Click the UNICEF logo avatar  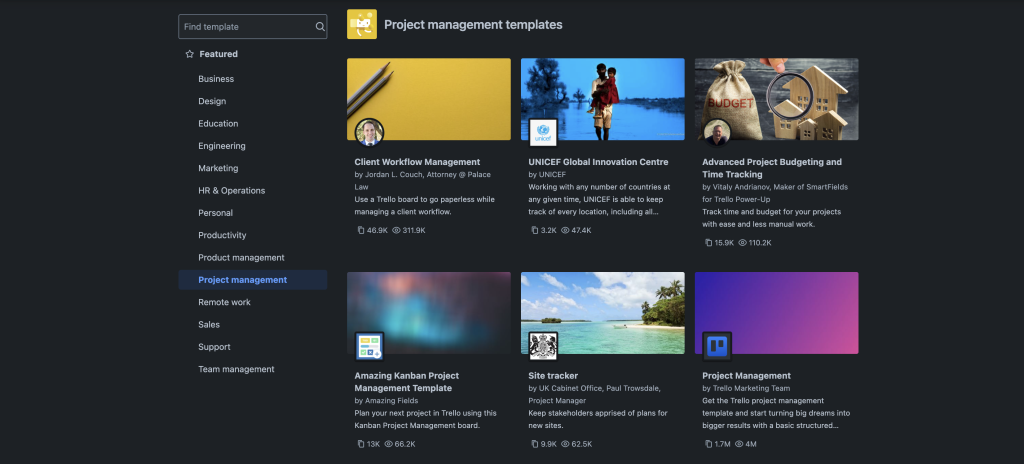543,133
